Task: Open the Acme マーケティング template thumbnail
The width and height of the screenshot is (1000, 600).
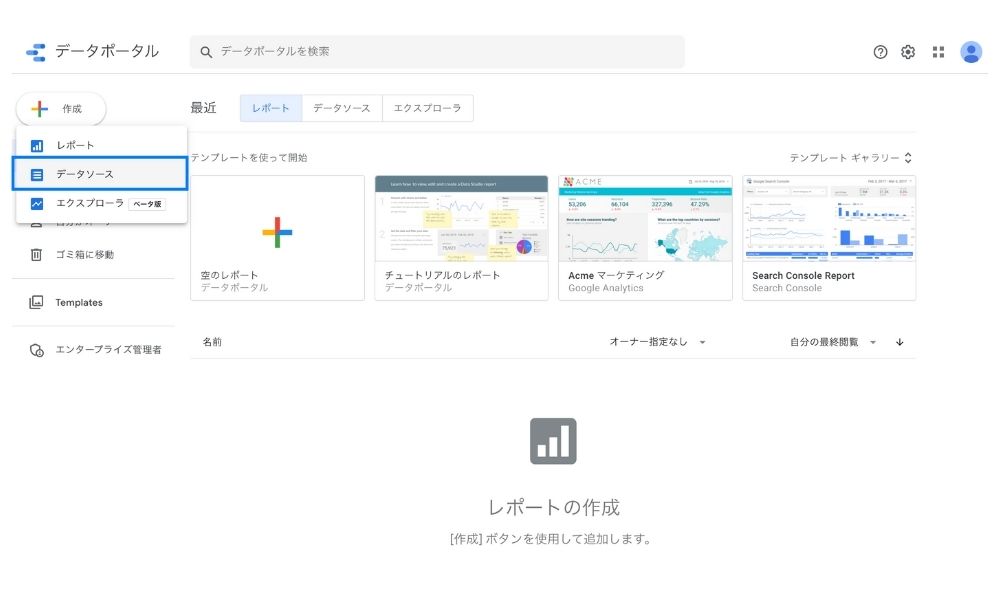Action: pos(645,219)
